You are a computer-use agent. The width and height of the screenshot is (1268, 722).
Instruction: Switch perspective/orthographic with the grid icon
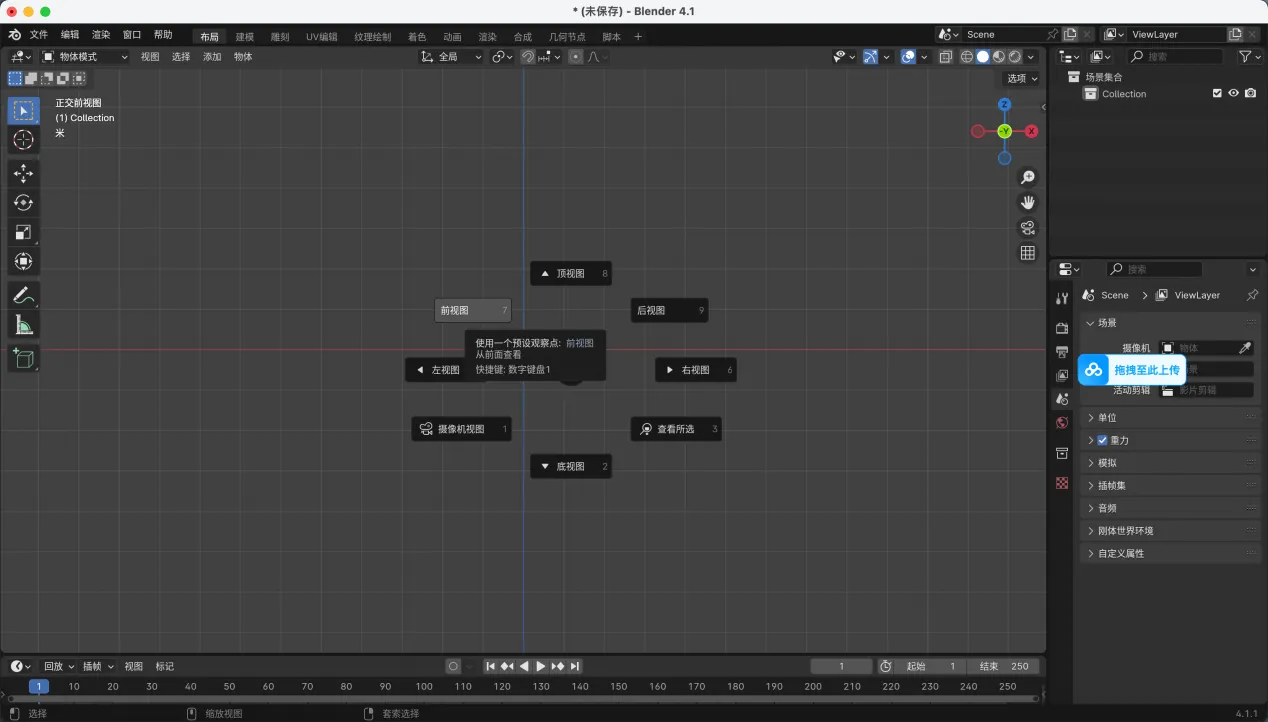coord(1027,253)
